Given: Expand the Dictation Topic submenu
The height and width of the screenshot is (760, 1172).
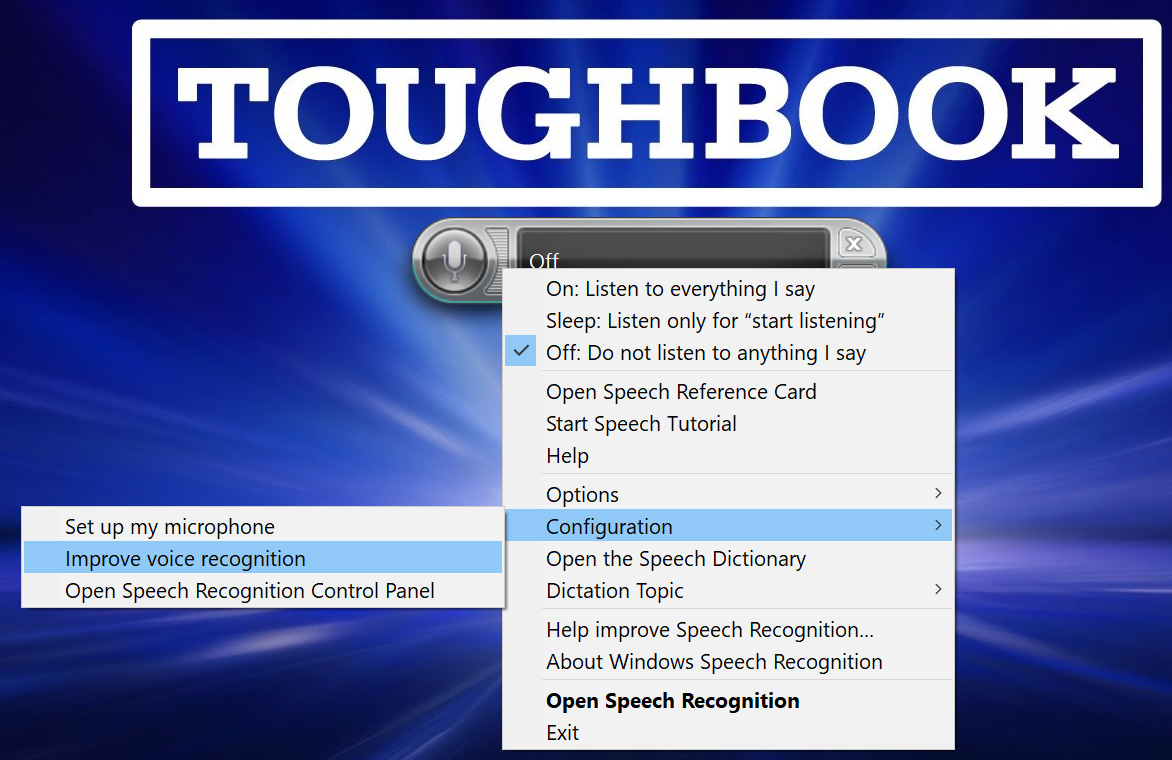Looking at the screenshot, I should [x=728, y=591].
